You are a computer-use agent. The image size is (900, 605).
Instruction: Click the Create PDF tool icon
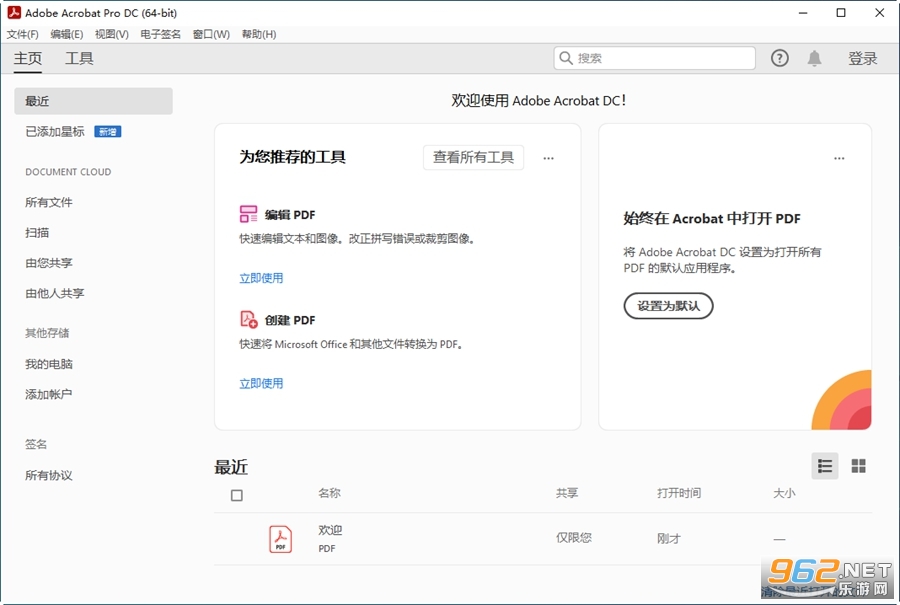(249, 319)
